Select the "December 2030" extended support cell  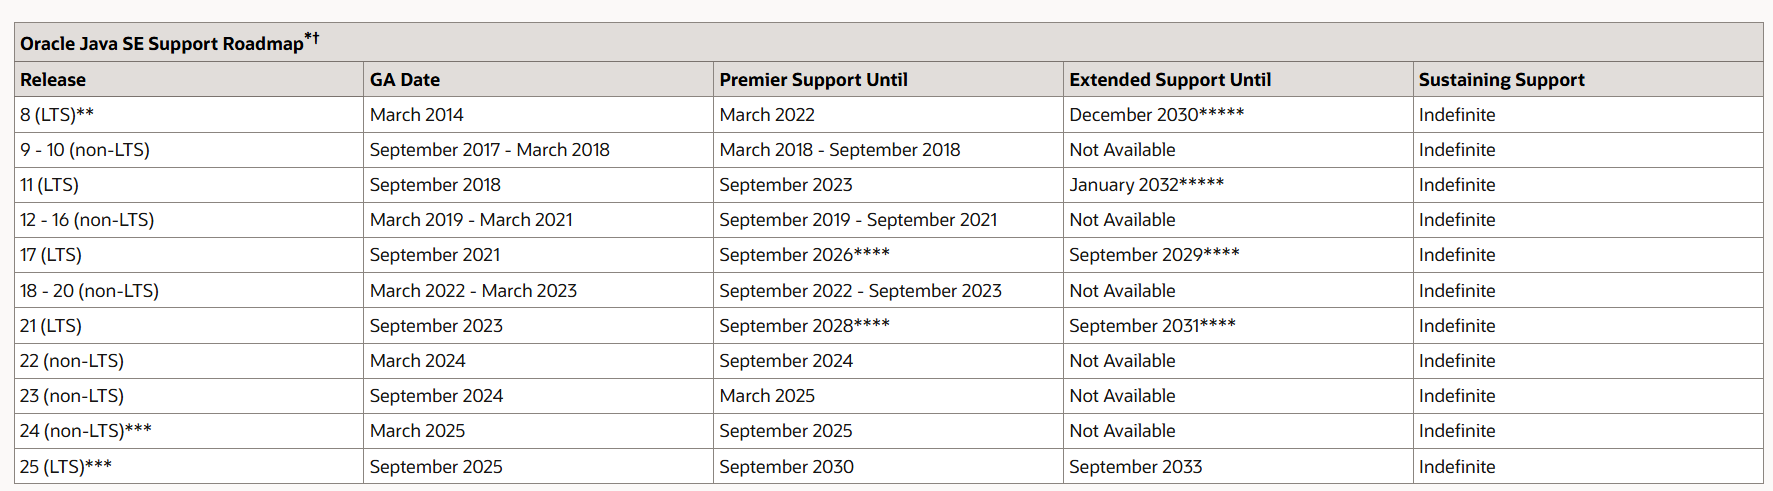[1156, 115]
